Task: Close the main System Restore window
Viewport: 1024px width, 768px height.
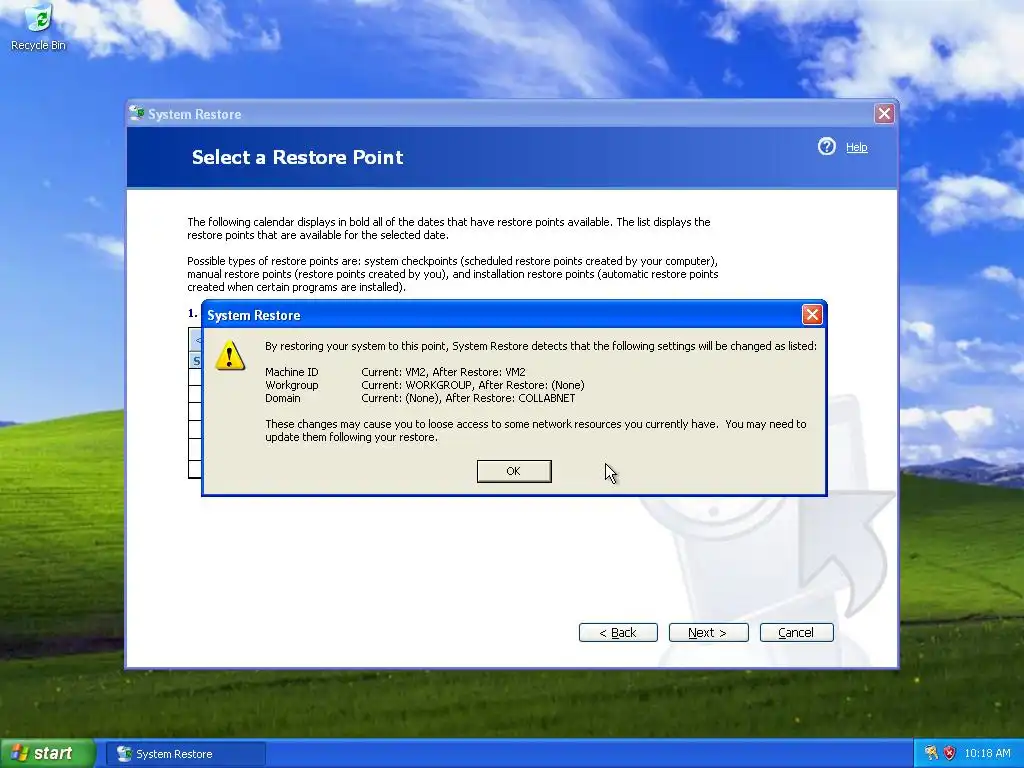Action: (x=884, y=114)
